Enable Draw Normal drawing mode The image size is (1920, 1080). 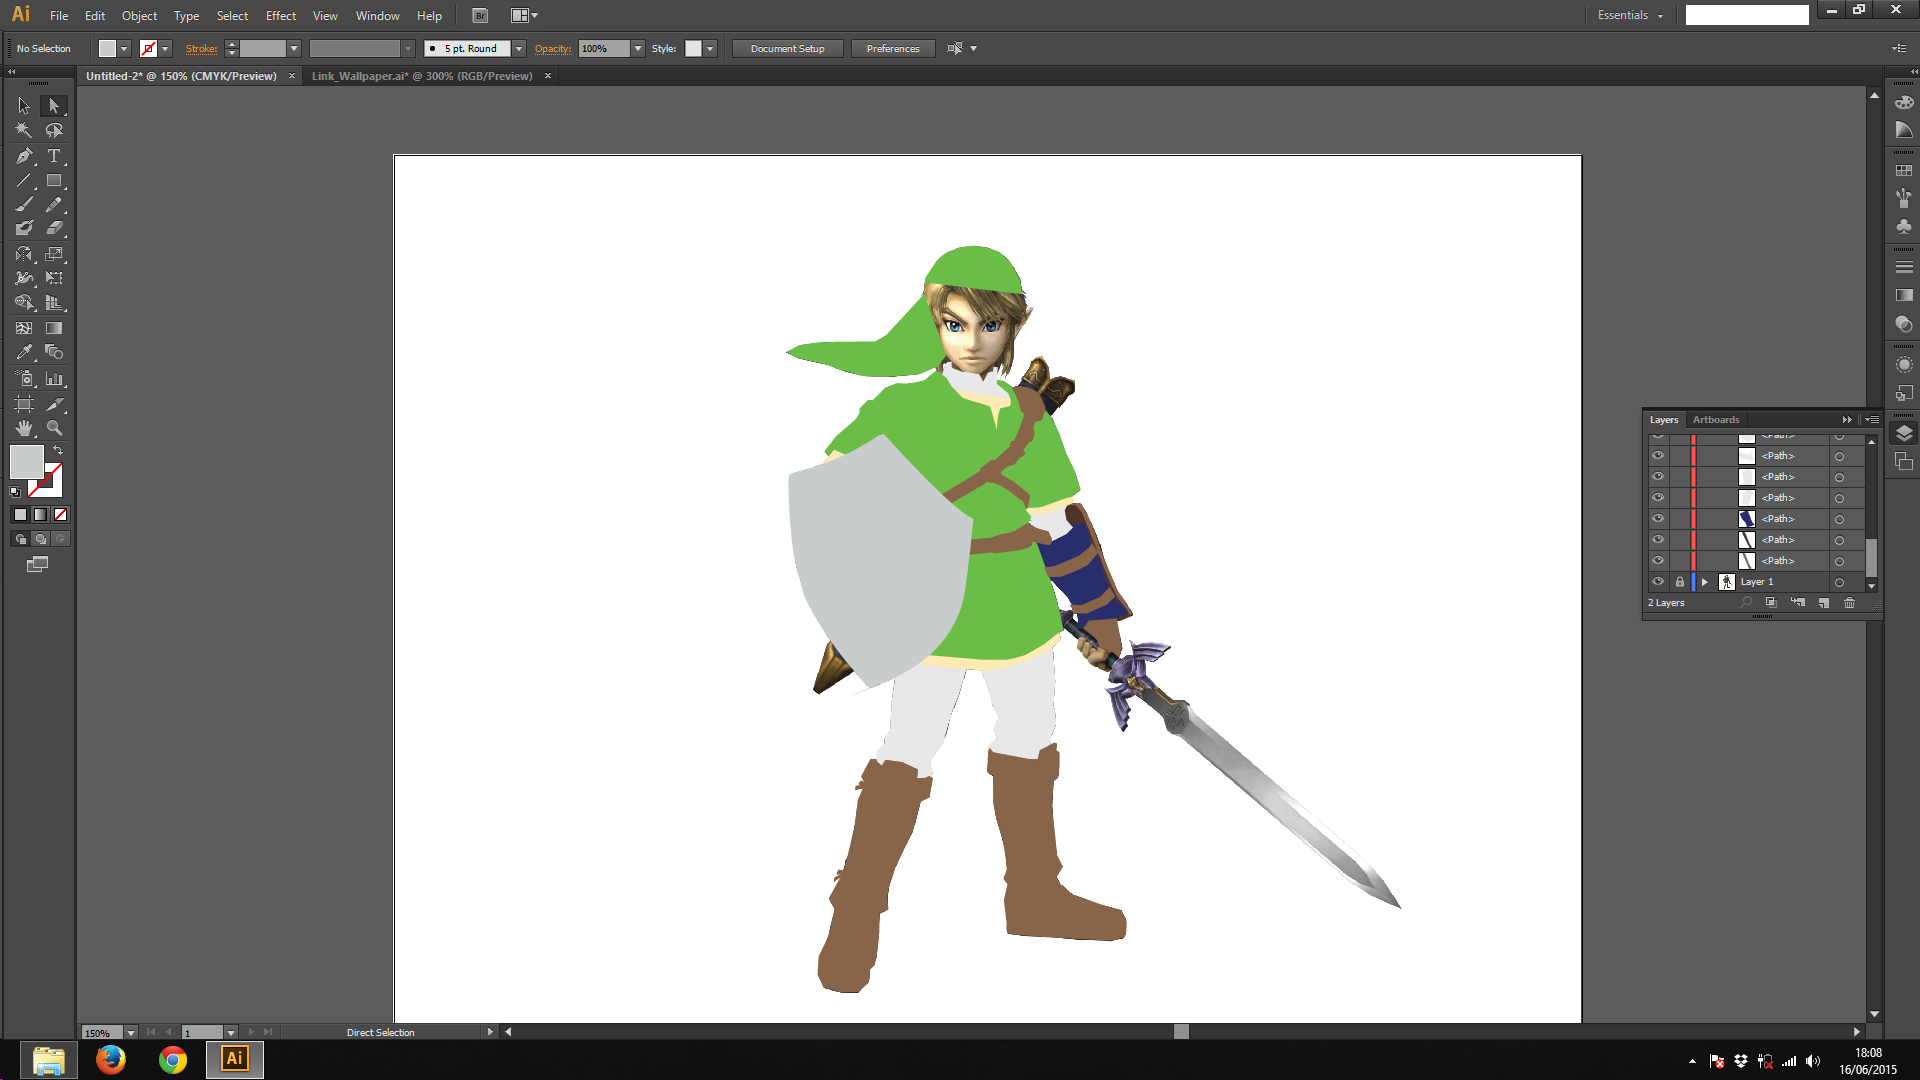(20, 539)
